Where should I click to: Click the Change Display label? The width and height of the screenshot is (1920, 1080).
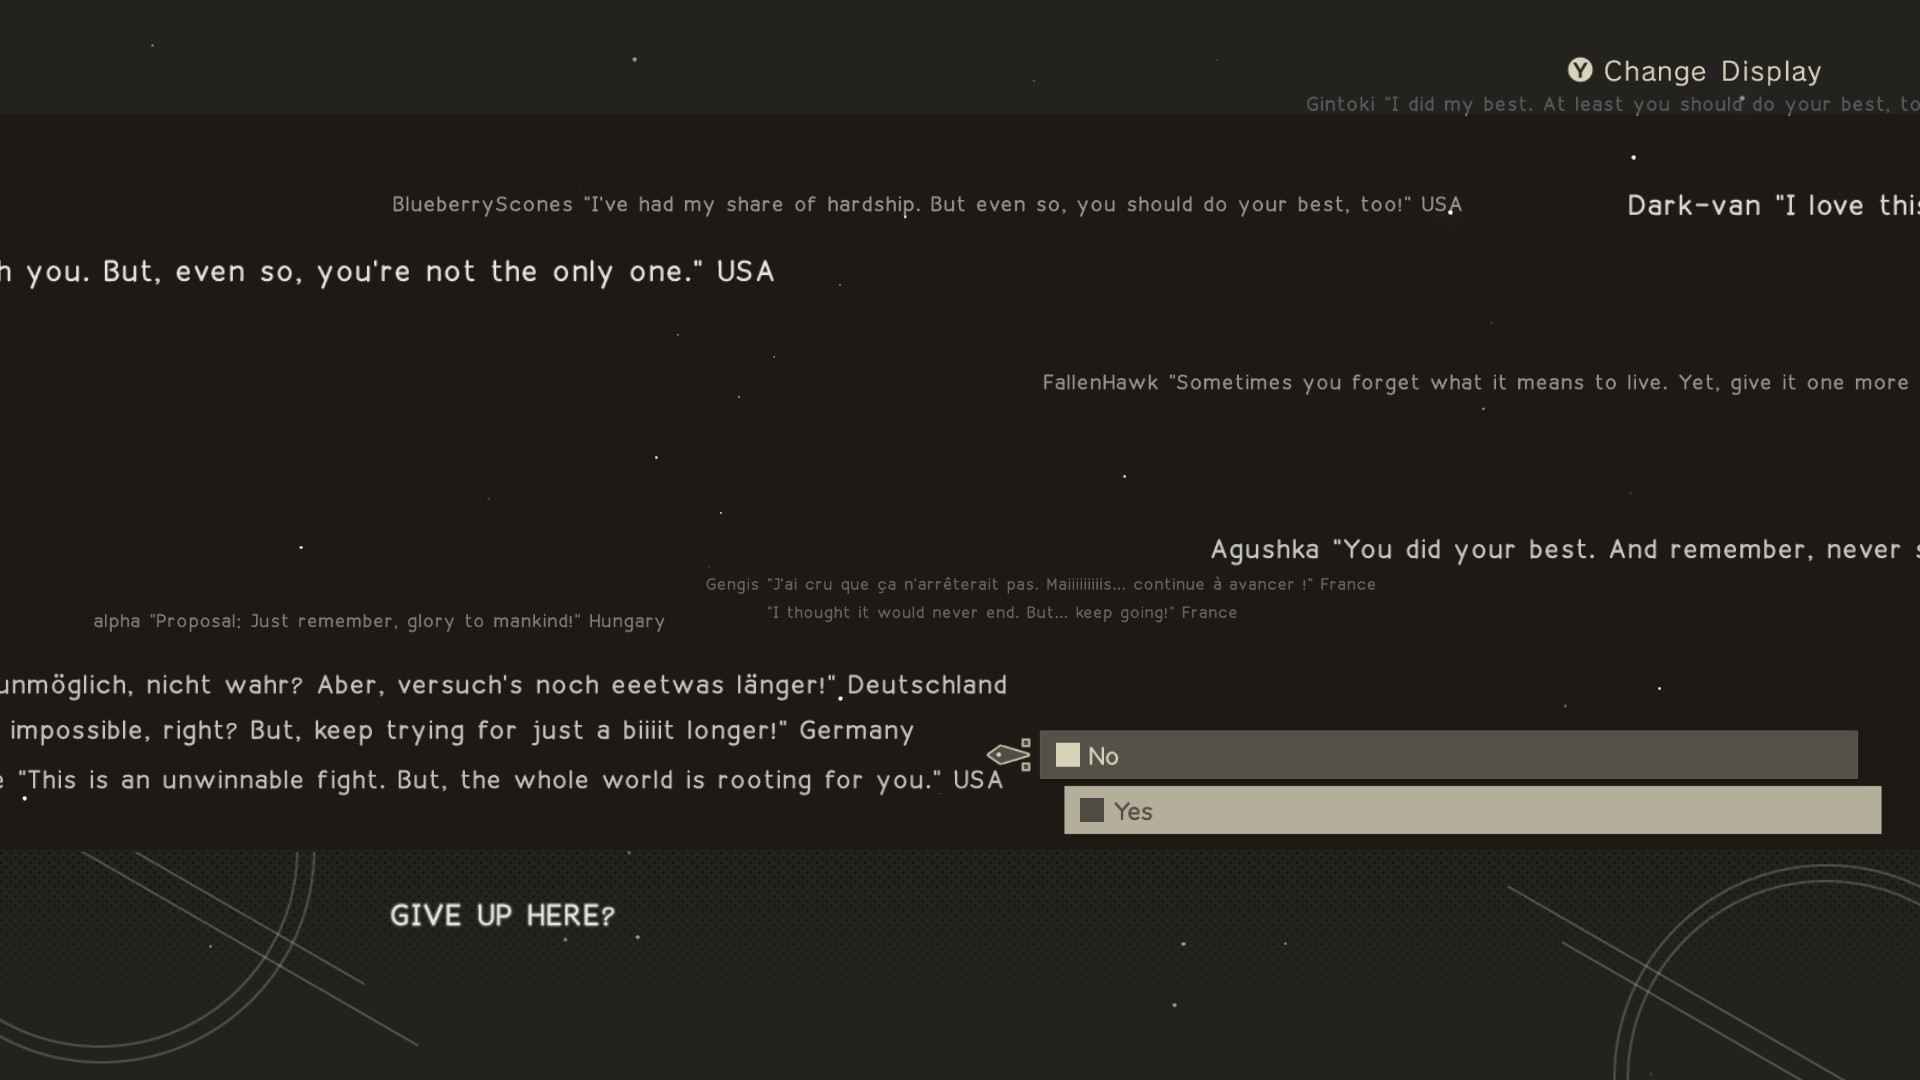click(x=1712, y=72)
